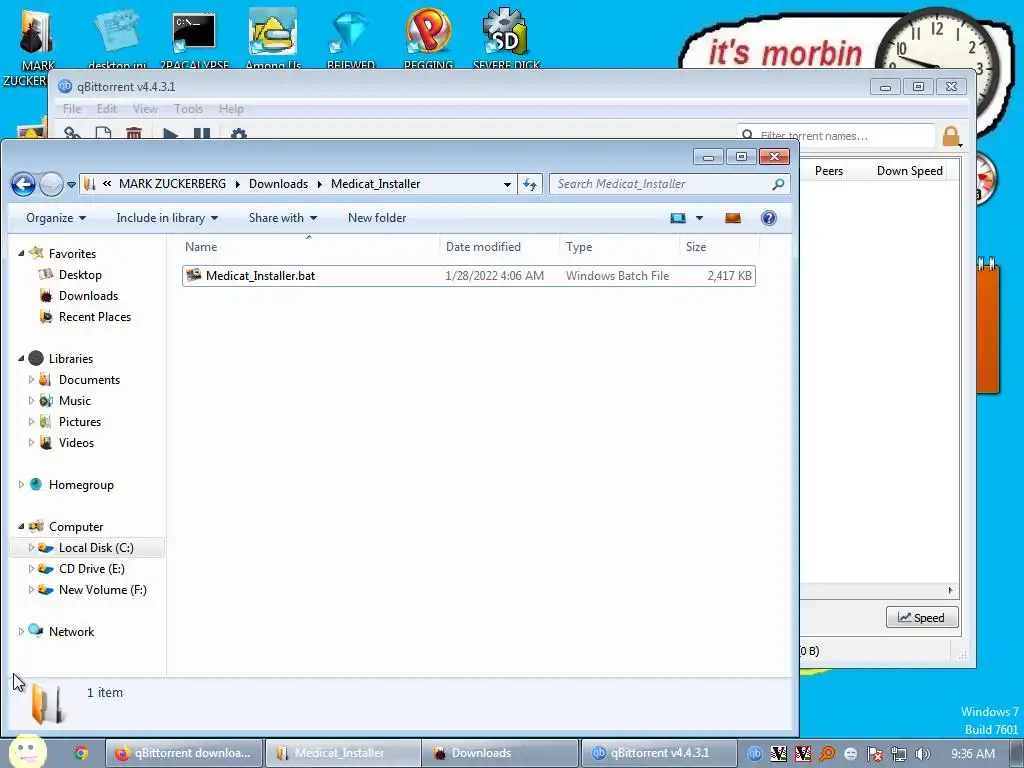Open the Share with dropdown
1024x768 pixels.
coord(283,218)
